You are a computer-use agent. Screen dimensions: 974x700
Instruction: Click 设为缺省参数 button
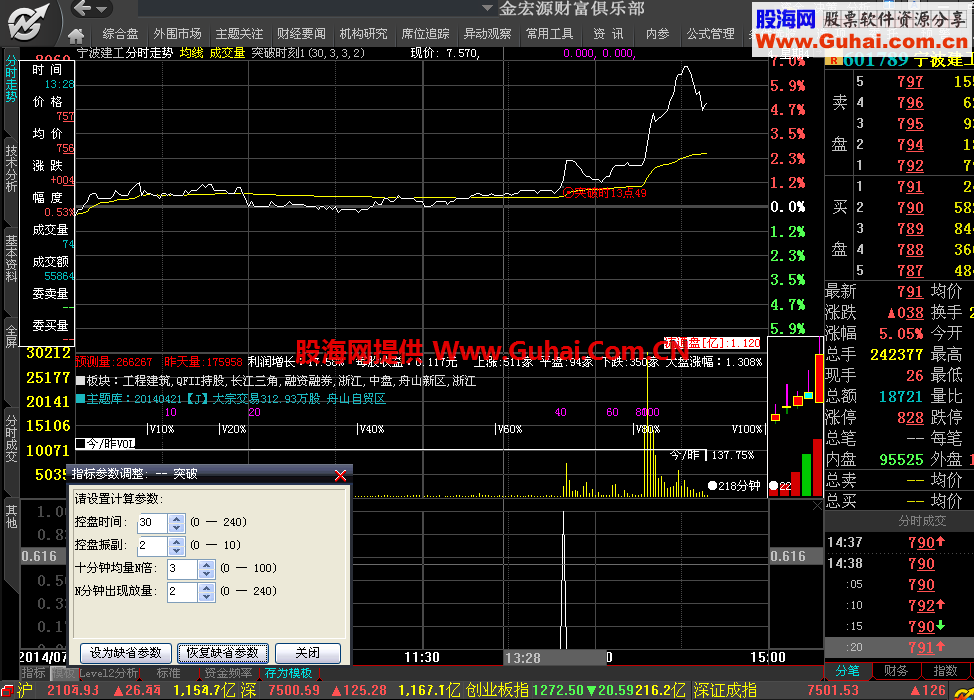(126, 653)
